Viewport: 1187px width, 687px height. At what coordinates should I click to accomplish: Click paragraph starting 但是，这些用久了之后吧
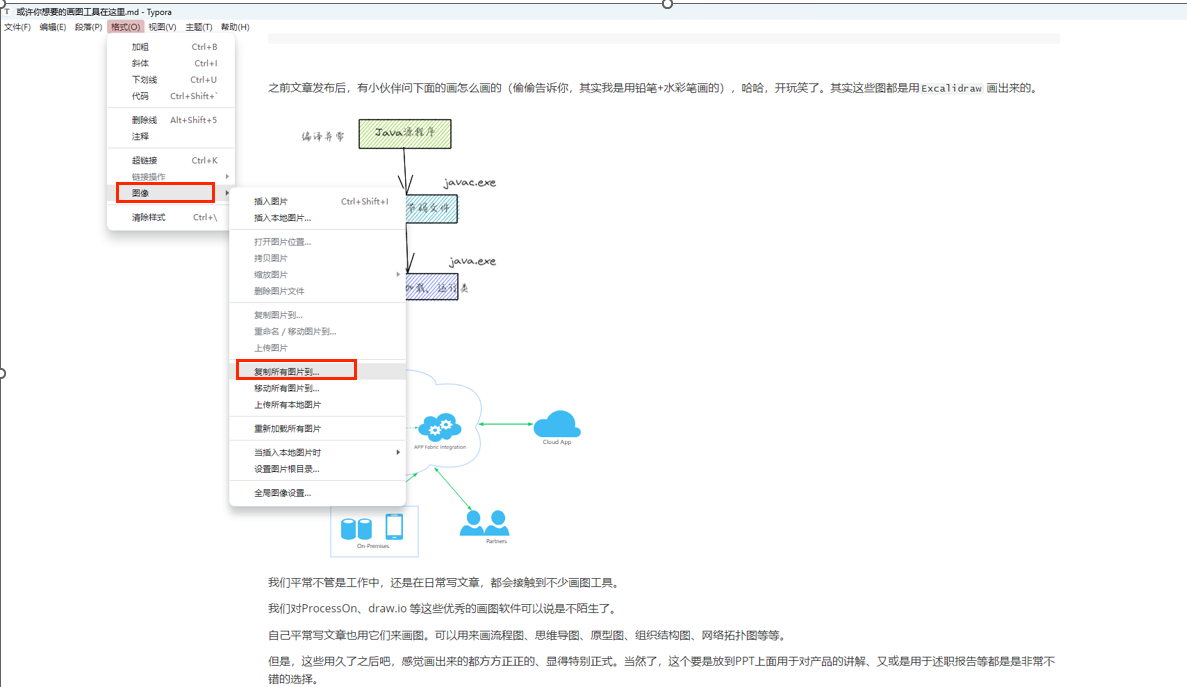coord(662,670)
